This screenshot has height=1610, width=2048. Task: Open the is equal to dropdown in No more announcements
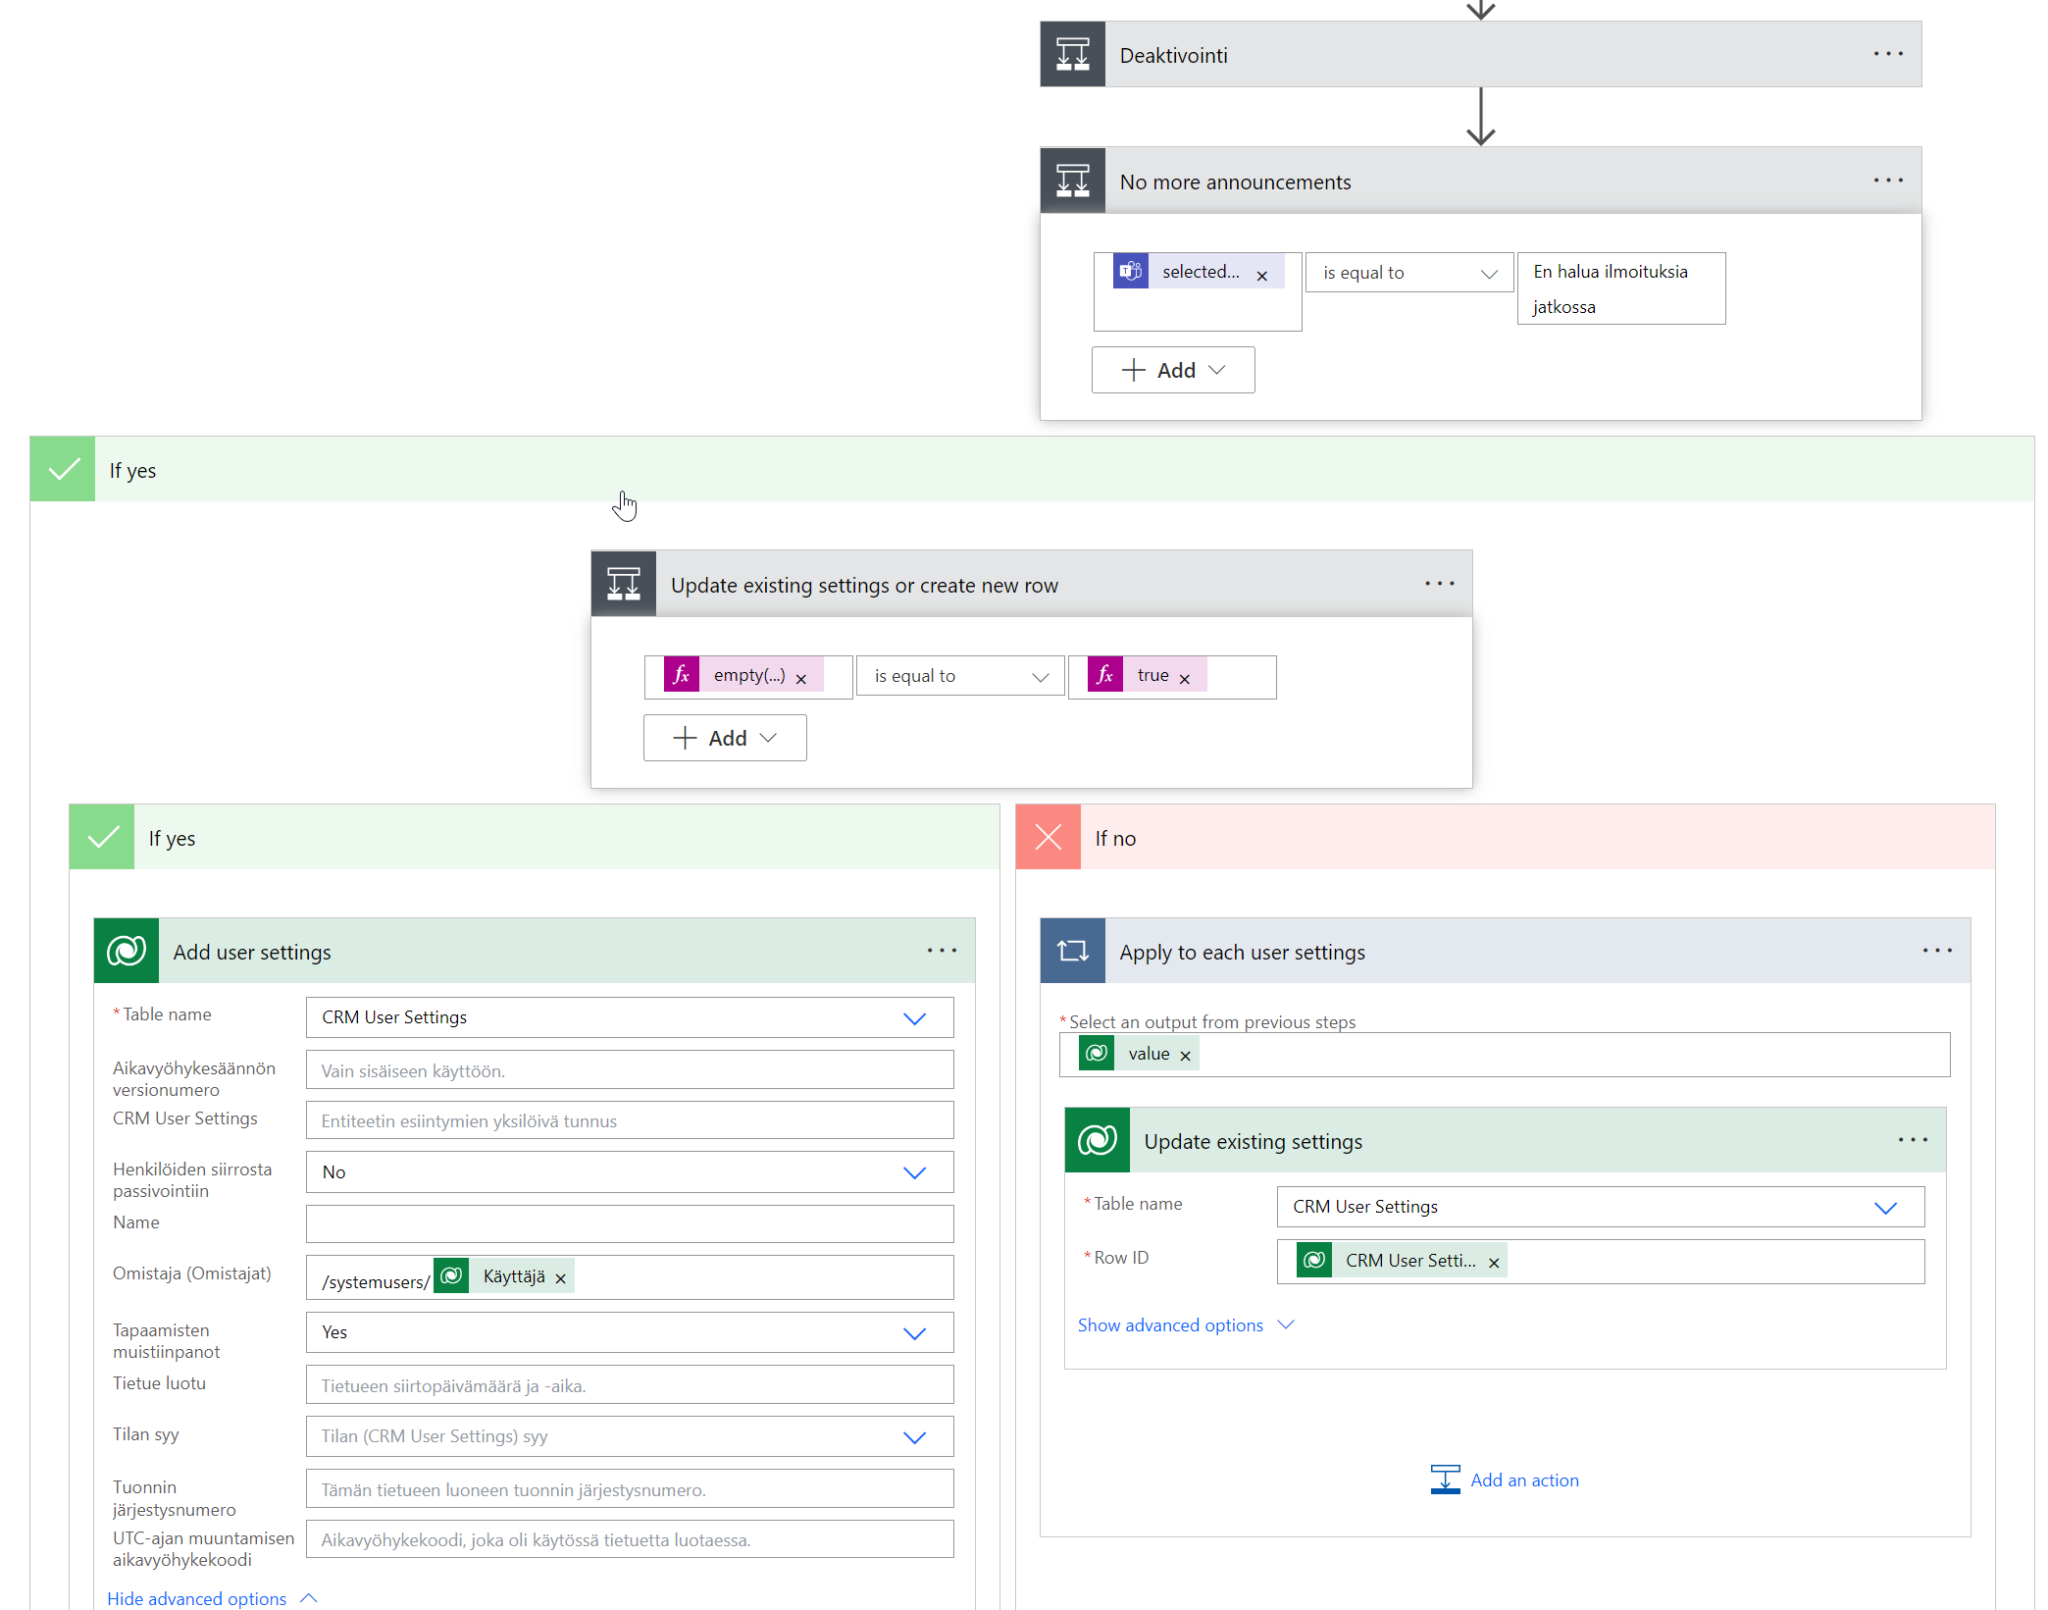coord(1408,273)
